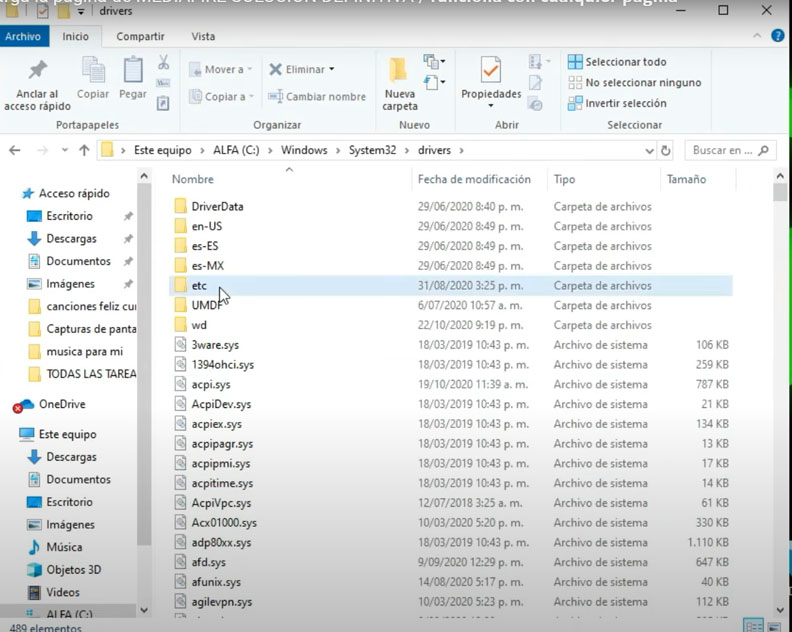
Task: Open the title bar quick access dropdown
Action: tap(81, 11)
